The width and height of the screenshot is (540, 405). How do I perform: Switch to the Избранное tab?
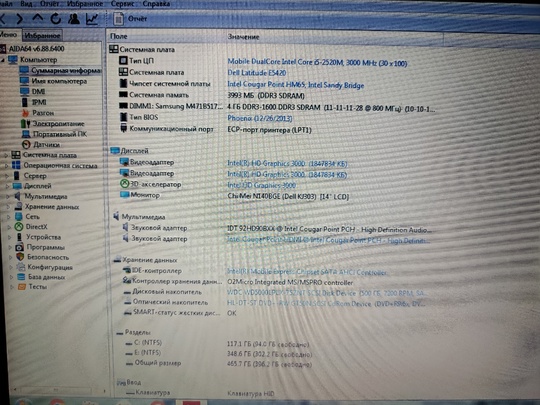(42, 35)
